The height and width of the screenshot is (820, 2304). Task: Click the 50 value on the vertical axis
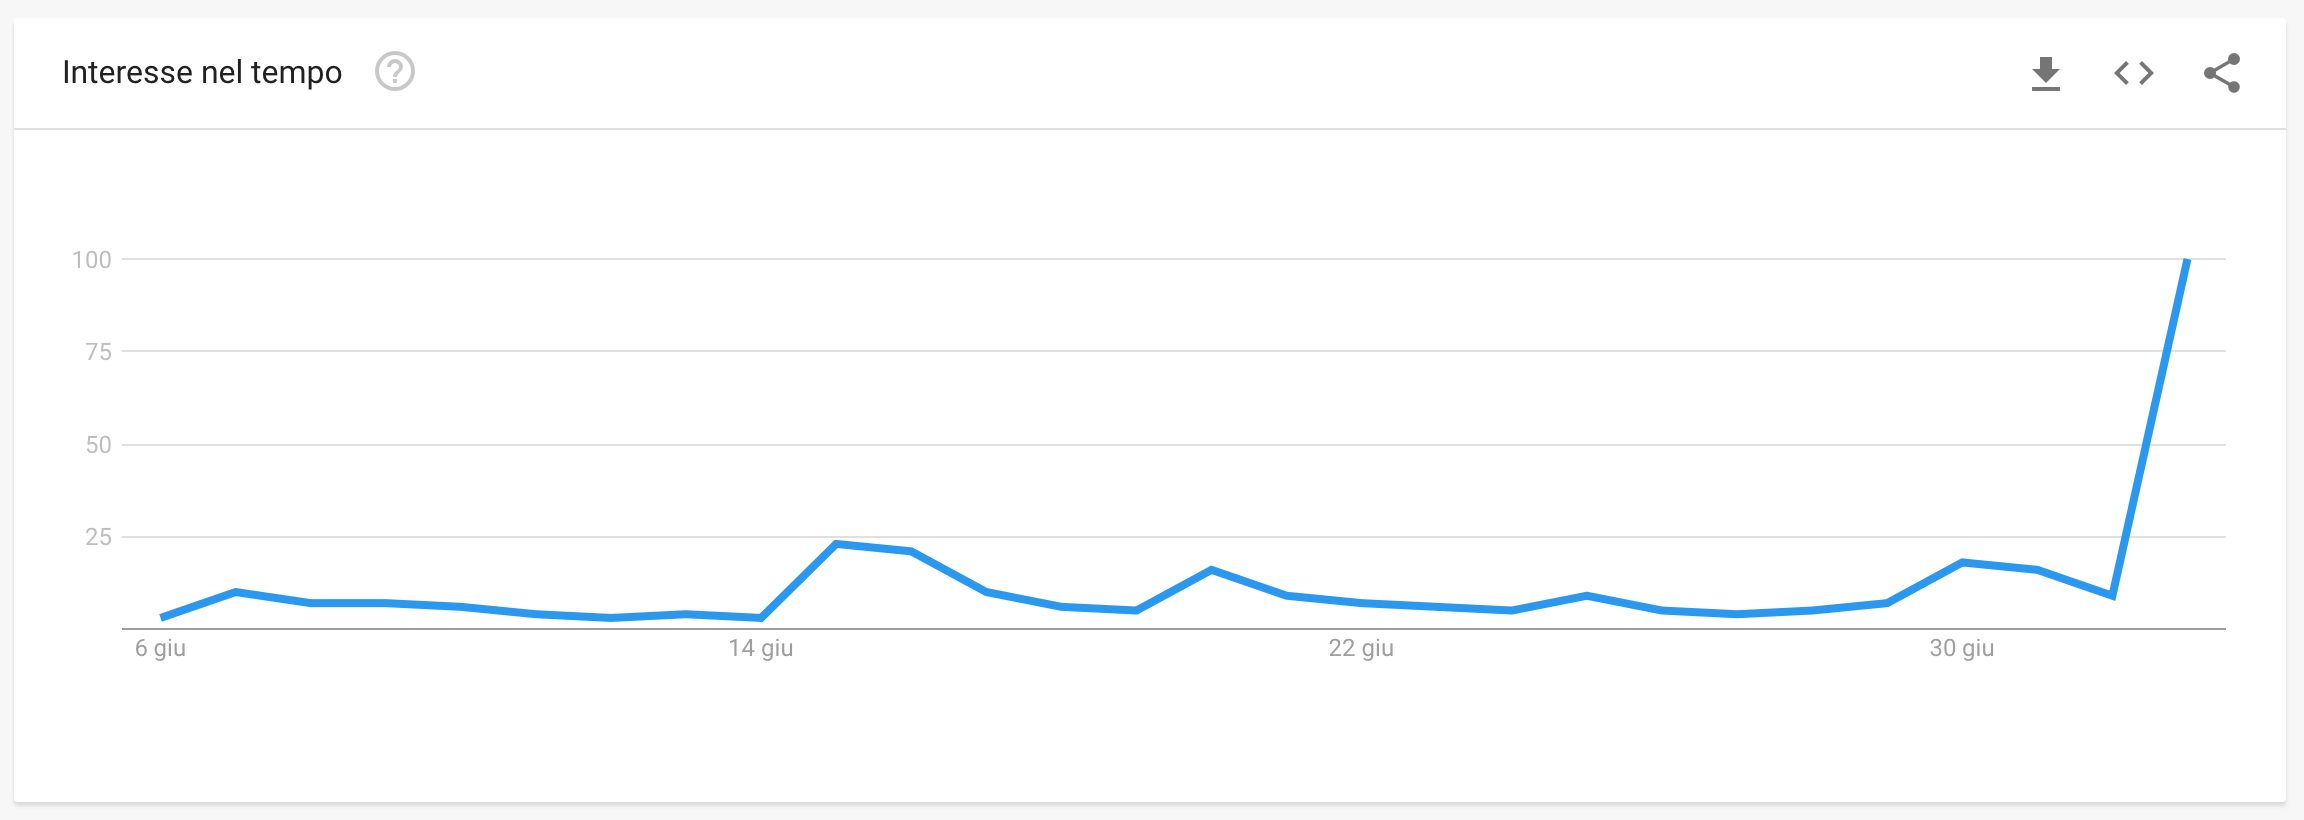[99, 445]
